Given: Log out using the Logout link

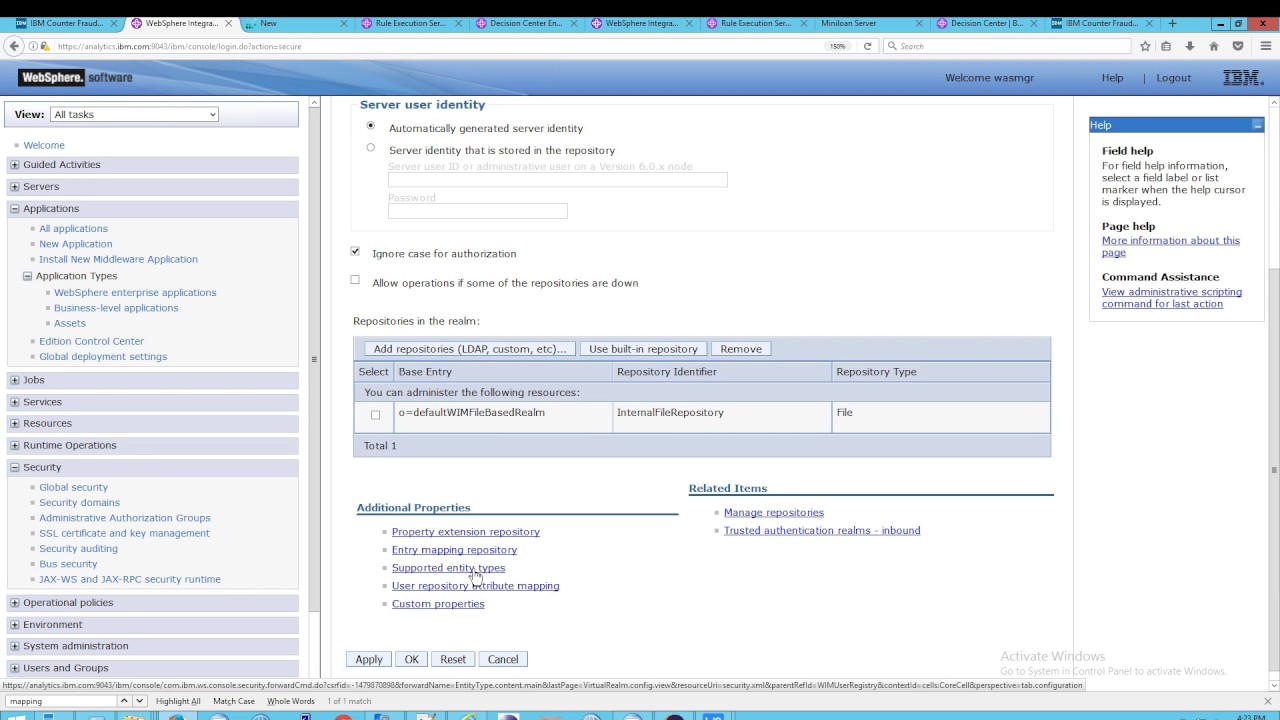Looking at the screenshot, I should tap(1174, 78).
